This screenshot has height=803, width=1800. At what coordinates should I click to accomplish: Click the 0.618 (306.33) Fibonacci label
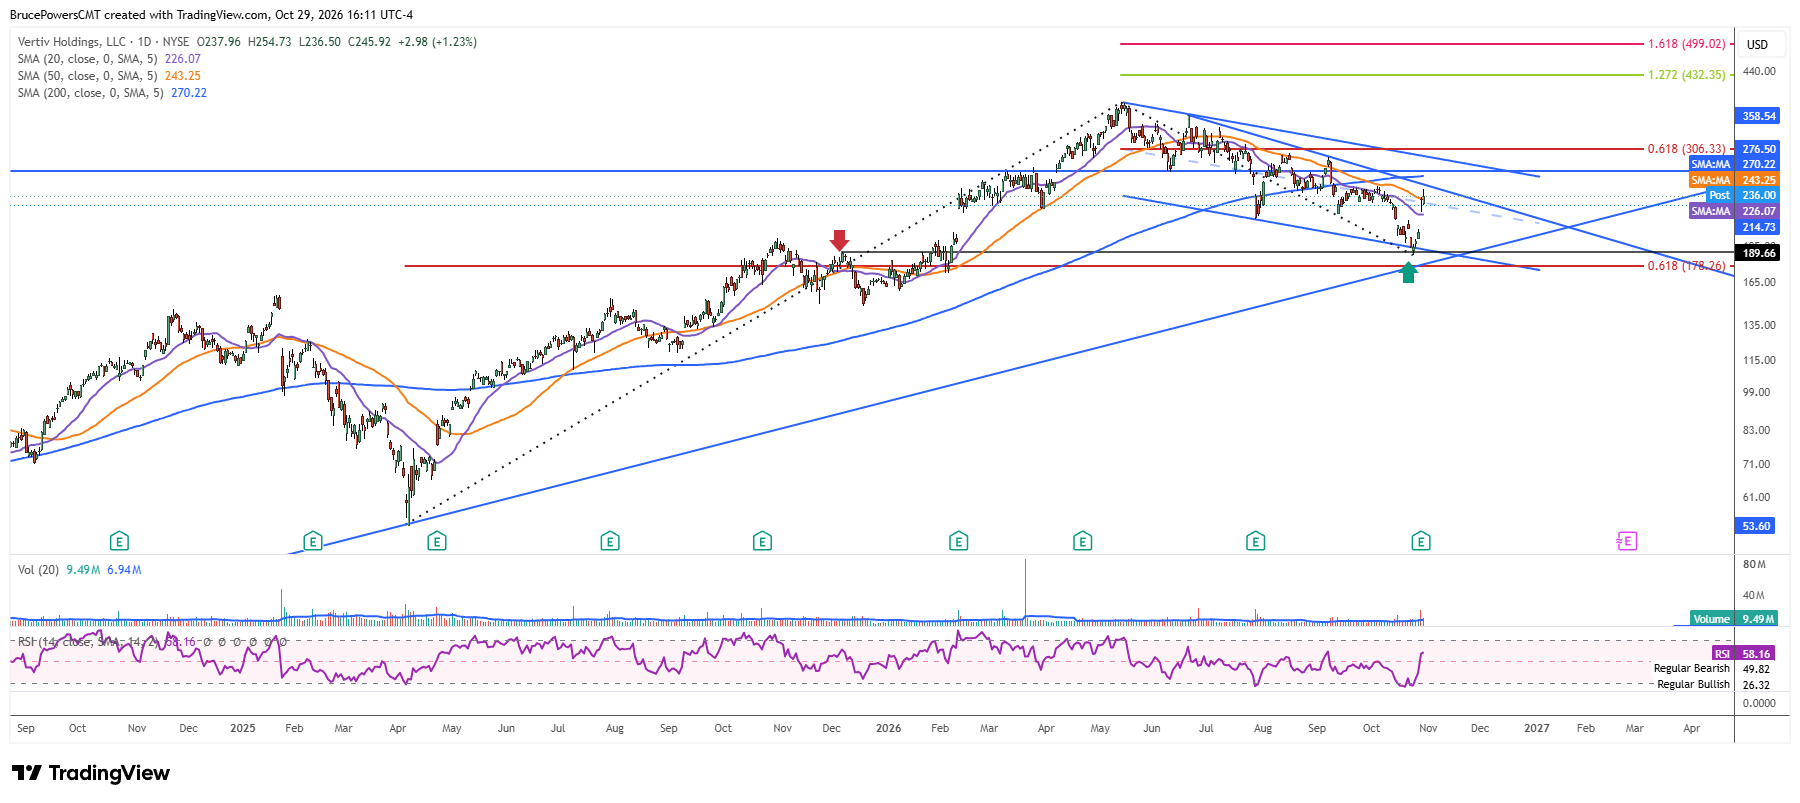click(x=1687, y=149)
